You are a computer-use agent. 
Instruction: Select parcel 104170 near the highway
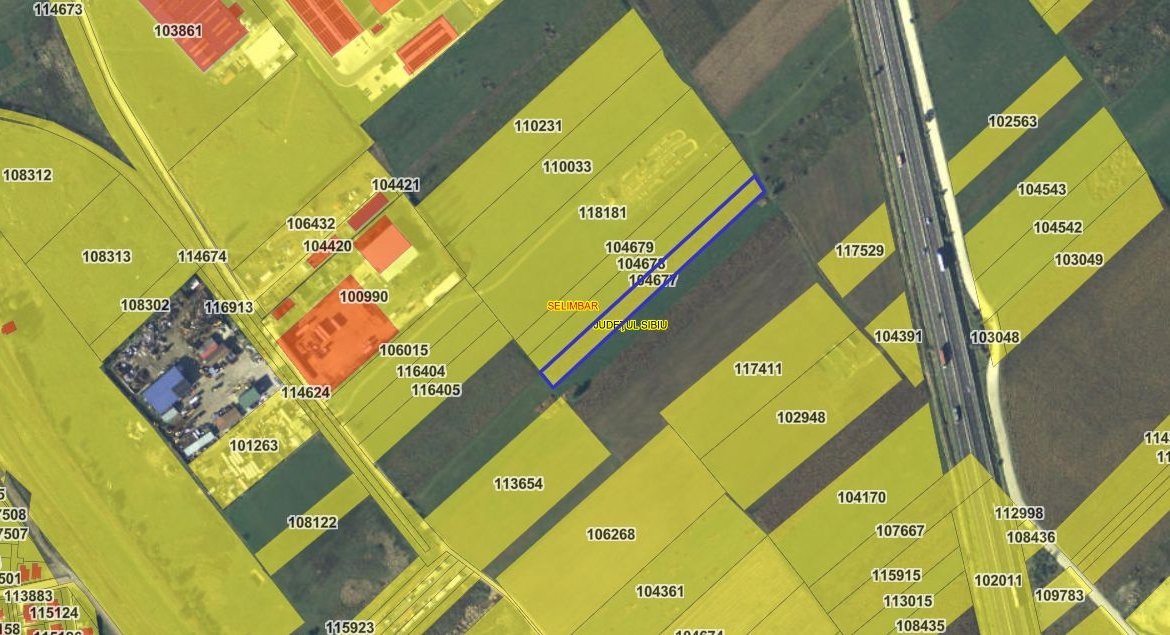click(x=861, y=497)
